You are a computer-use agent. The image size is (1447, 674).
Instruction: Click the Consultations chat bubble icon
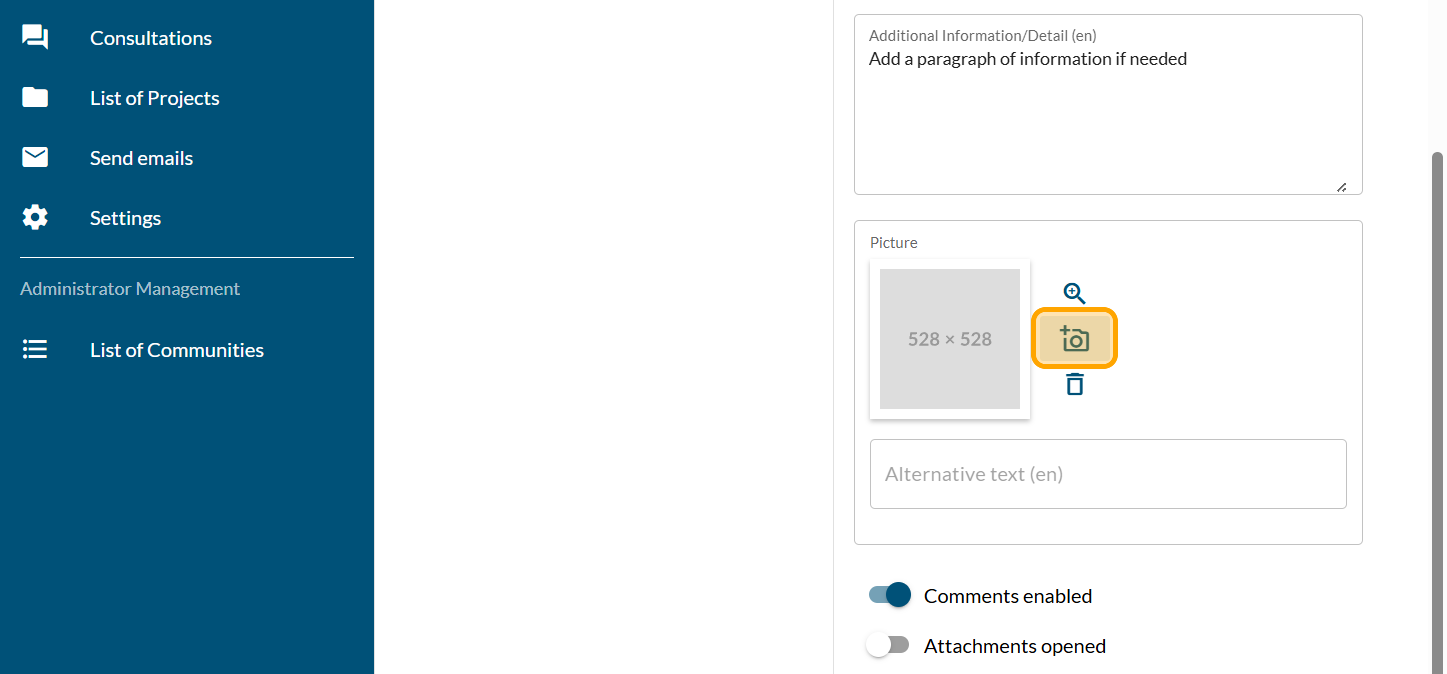(35, 38)
